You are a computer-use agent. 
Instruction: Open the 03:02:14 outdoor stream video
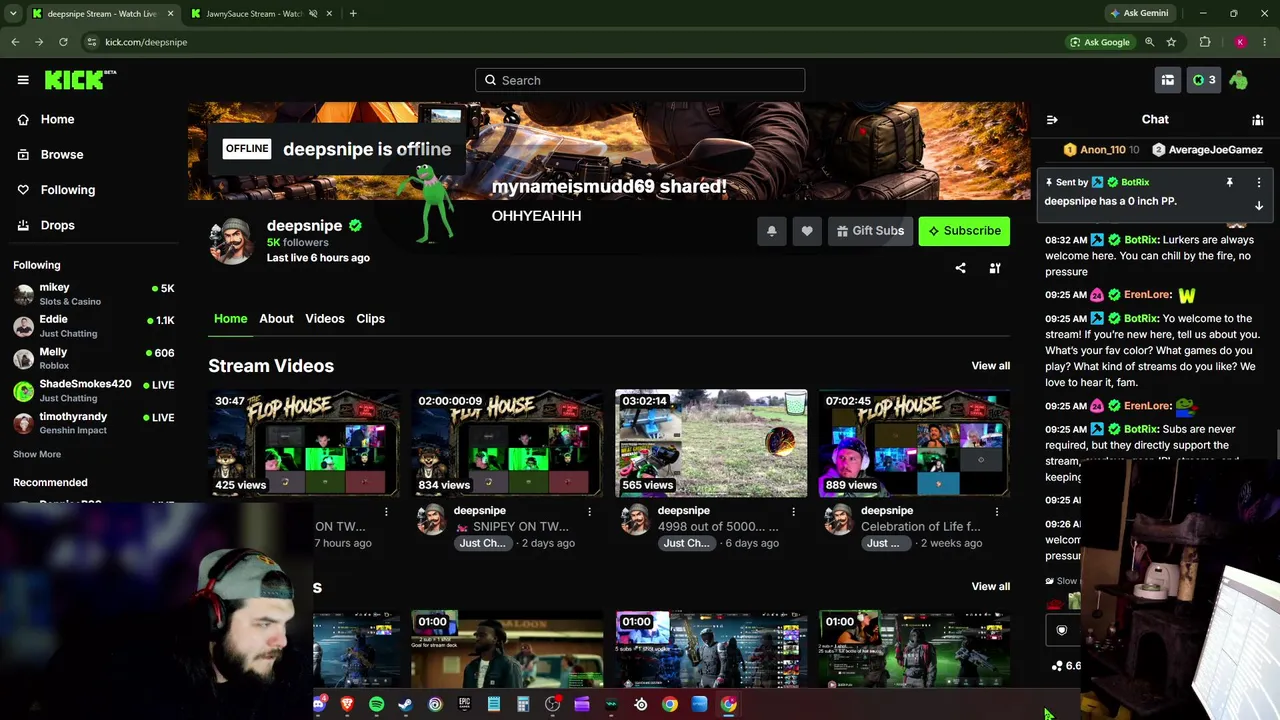tap(711, 443)
